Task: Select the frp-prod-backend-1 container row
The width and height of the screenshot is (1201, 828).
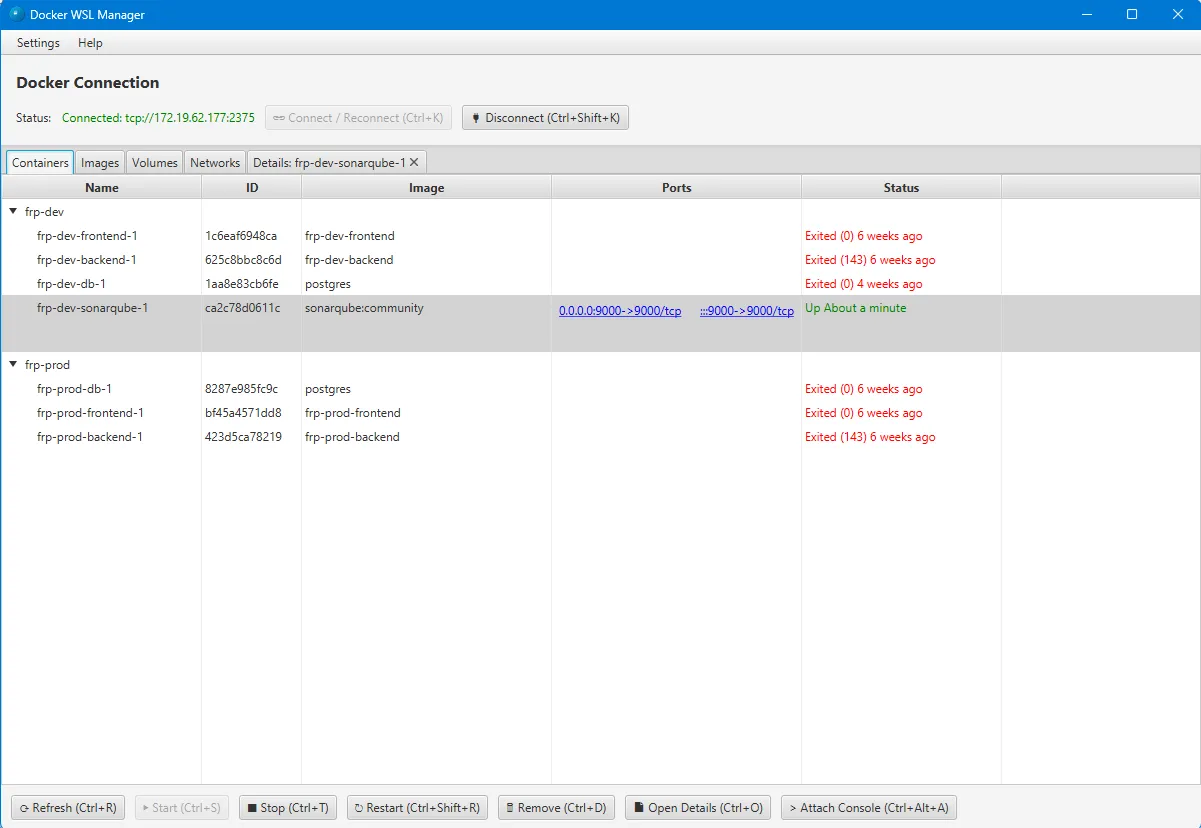Action: coord(600,437)
